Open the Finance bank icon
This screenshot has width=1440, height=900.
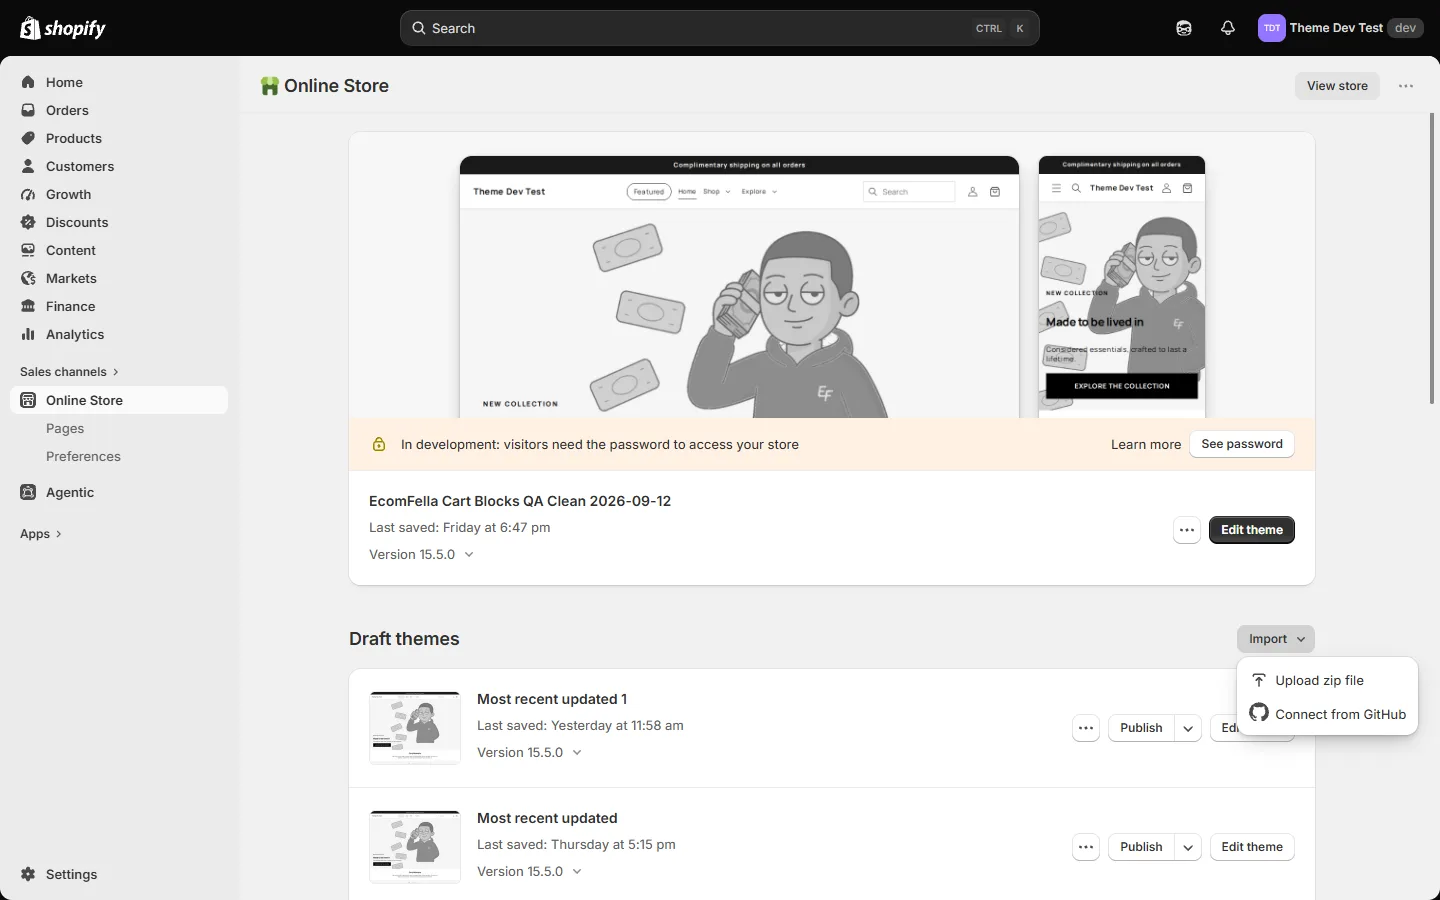pyautogui.click(x=28, y=306)
